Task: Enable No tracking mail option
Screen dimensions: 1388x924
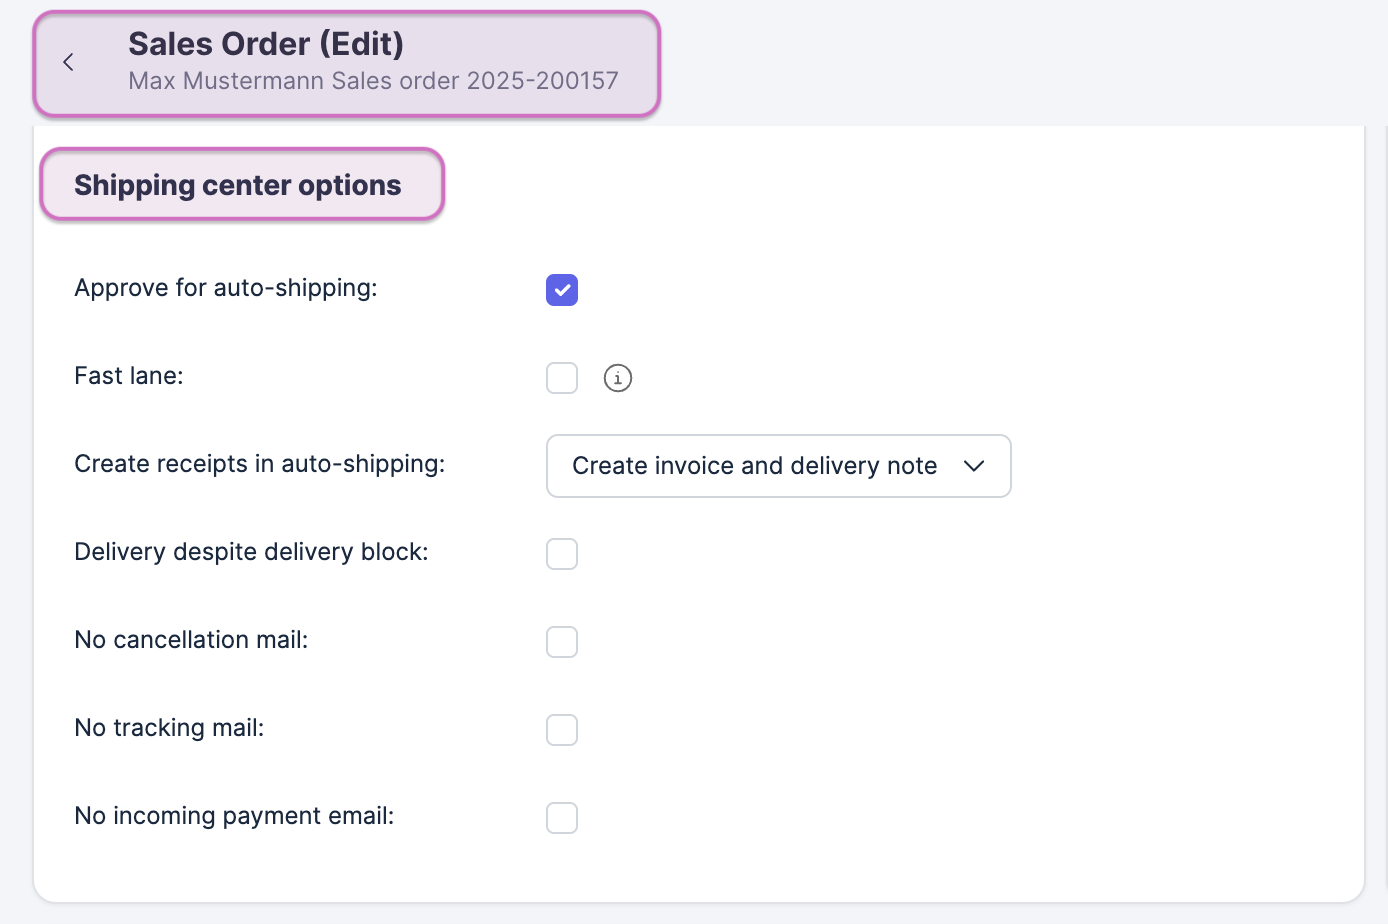Action: 562,730
